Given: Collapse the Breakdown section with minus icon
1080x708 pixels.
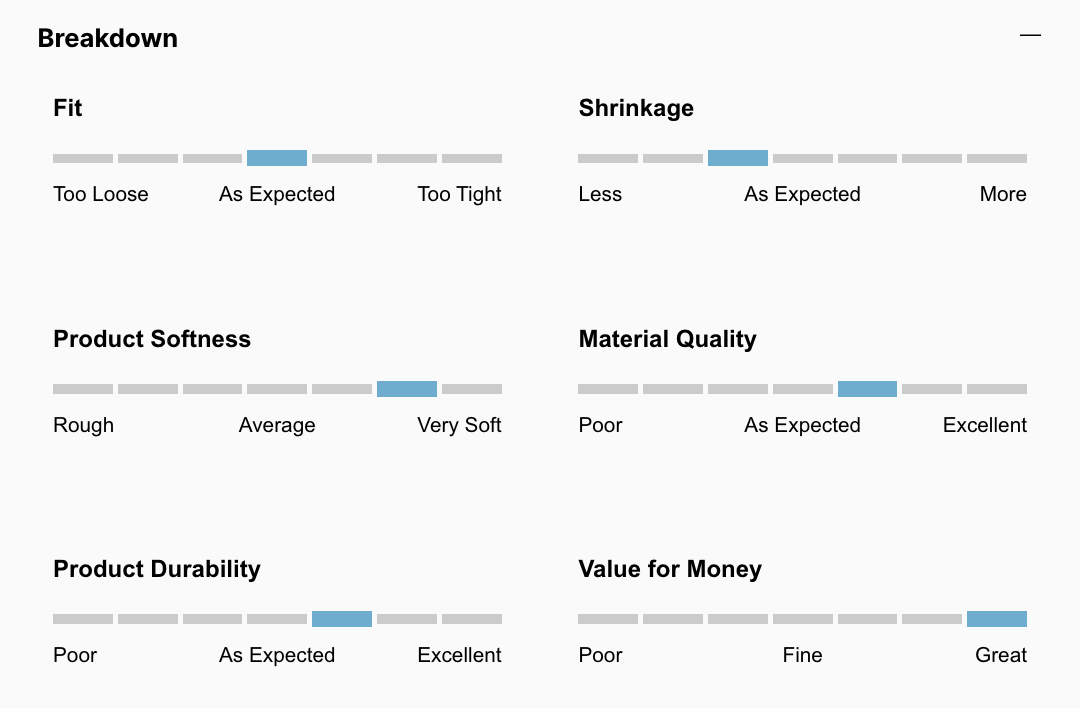Looking at the screenshot, I should [x=1030, y=36].
